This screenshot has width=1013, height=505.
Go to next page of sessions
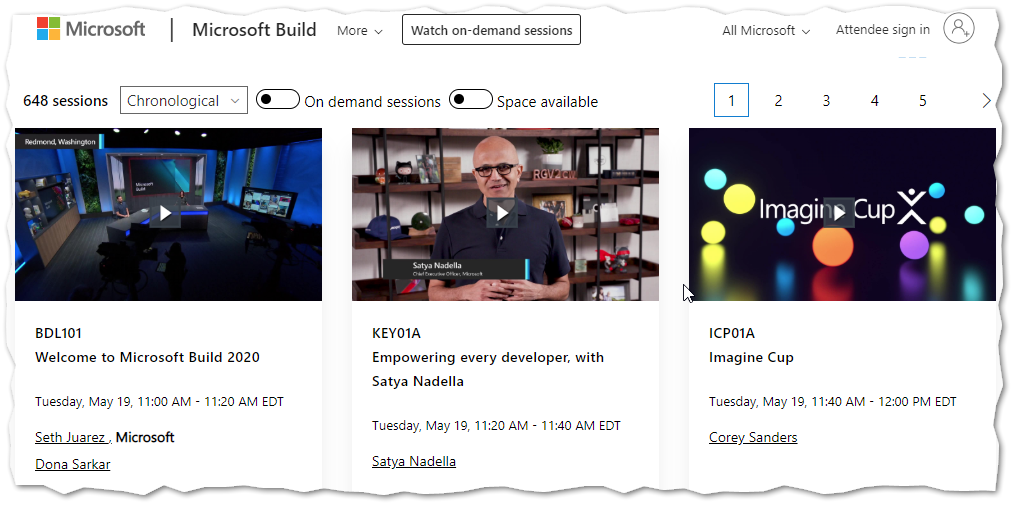(986, 101)
